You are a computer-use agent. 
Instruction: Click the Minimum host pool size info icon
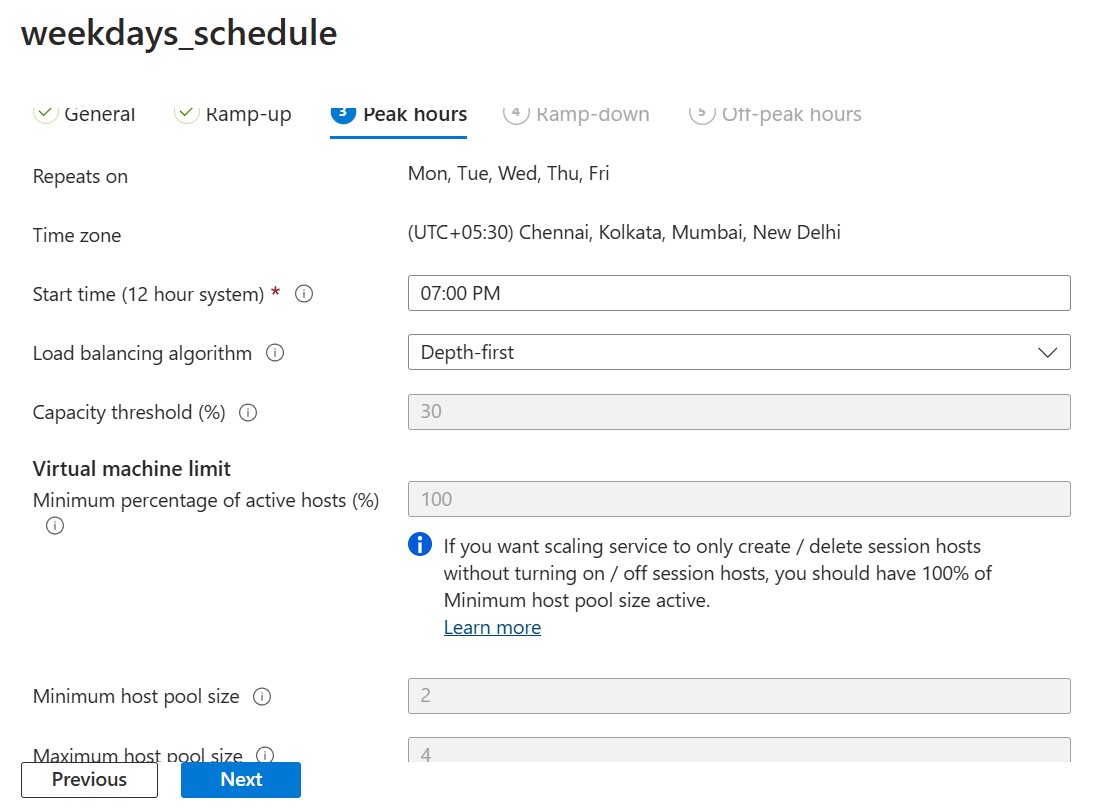point(262,696)
